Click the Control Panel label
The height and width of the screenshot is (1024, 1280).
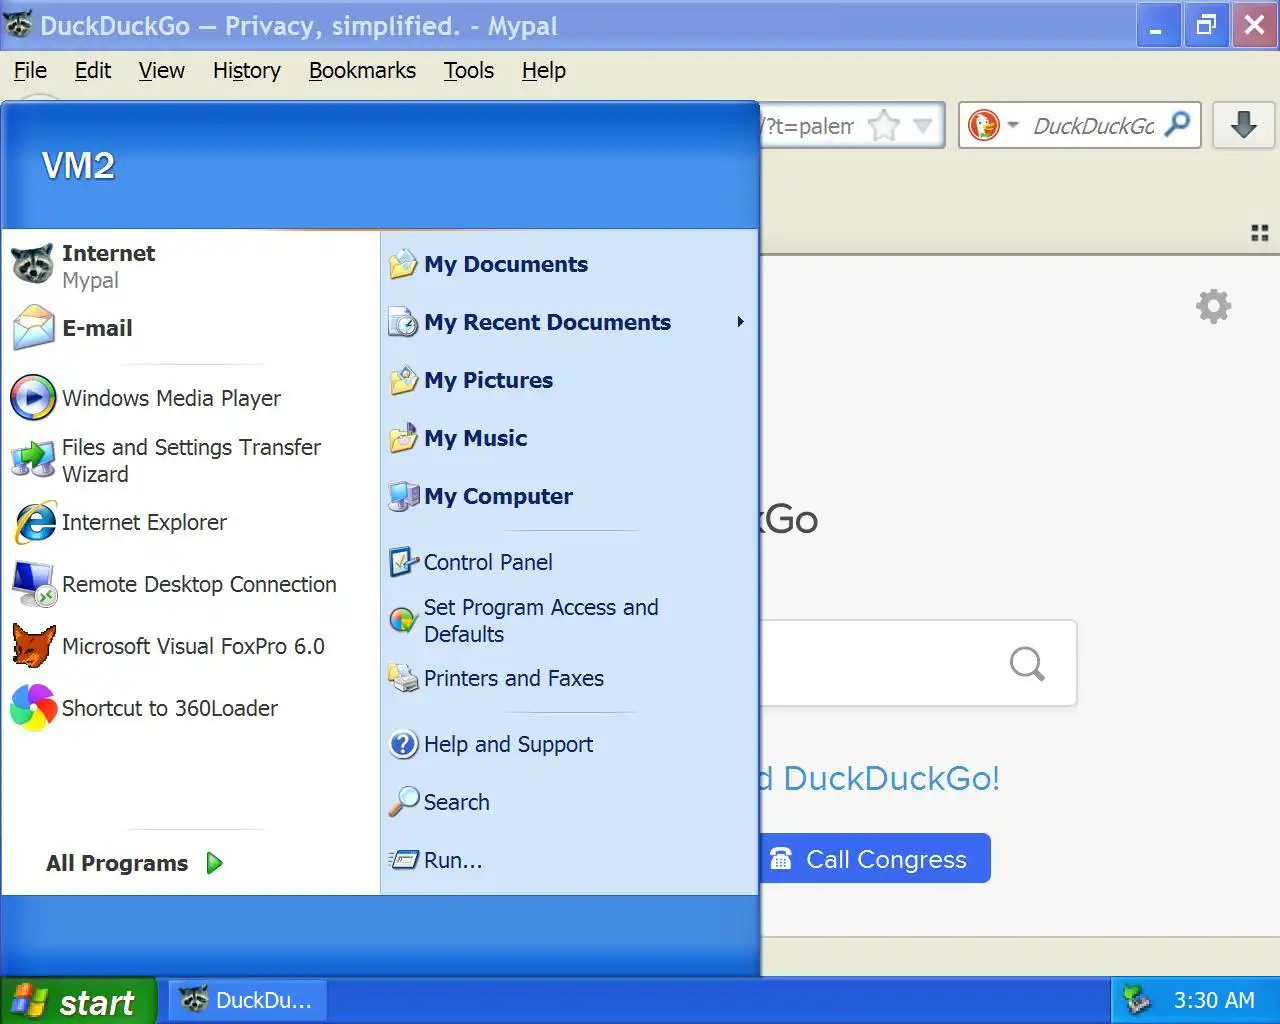tap(488, 562)
